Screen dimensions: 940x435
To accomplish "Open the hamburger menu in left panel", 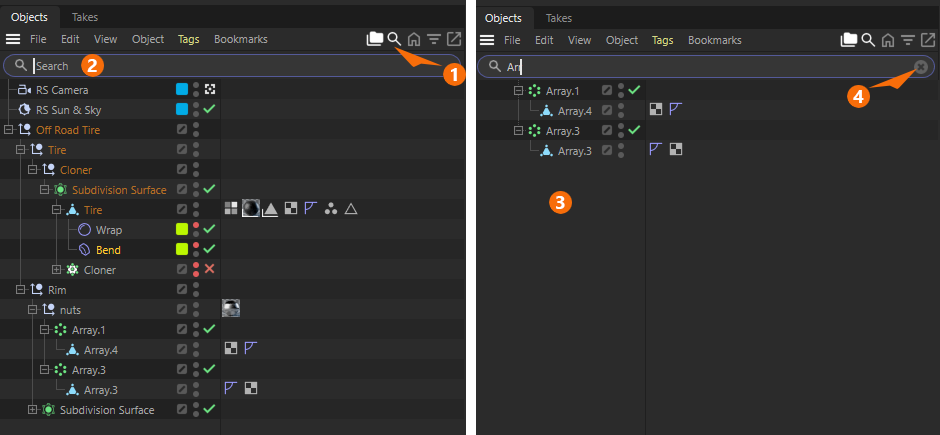I will pyautogui.click(x=13, y=40).
